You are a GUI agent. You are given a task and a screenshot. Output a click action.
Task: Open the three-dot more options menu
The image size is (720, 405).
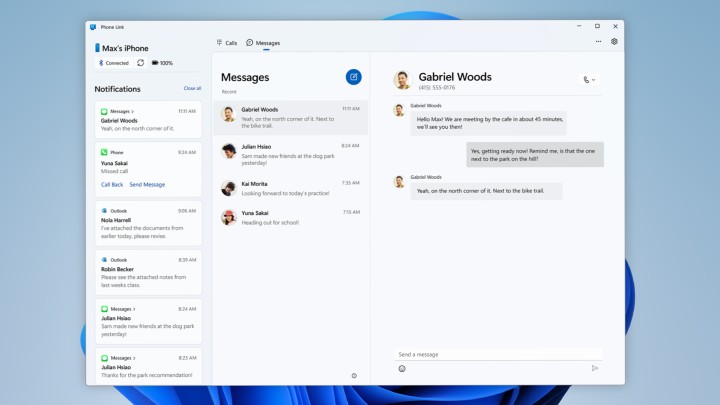point(599,42)
